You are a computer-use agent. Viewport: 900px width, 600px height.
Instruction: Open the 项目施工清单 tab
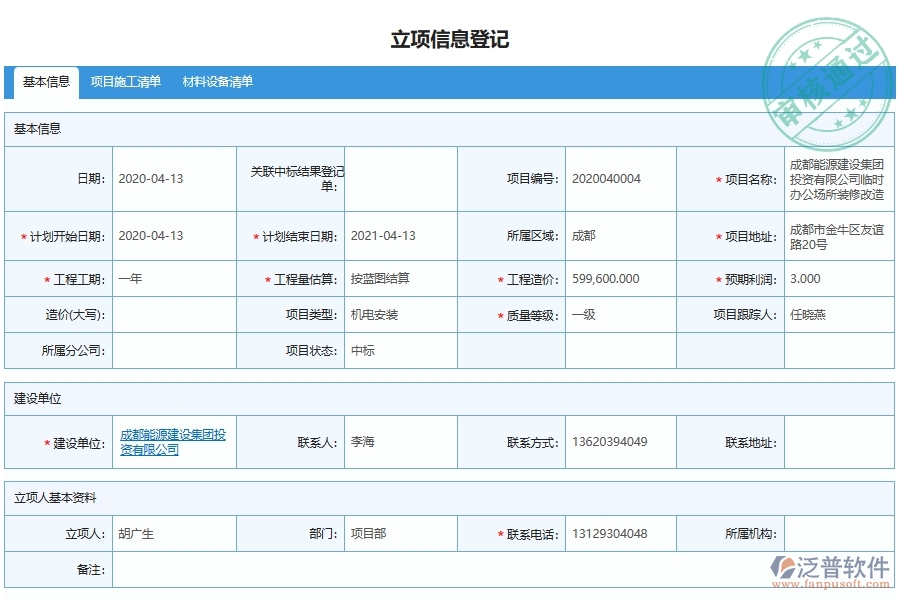[x=125, y=83]
